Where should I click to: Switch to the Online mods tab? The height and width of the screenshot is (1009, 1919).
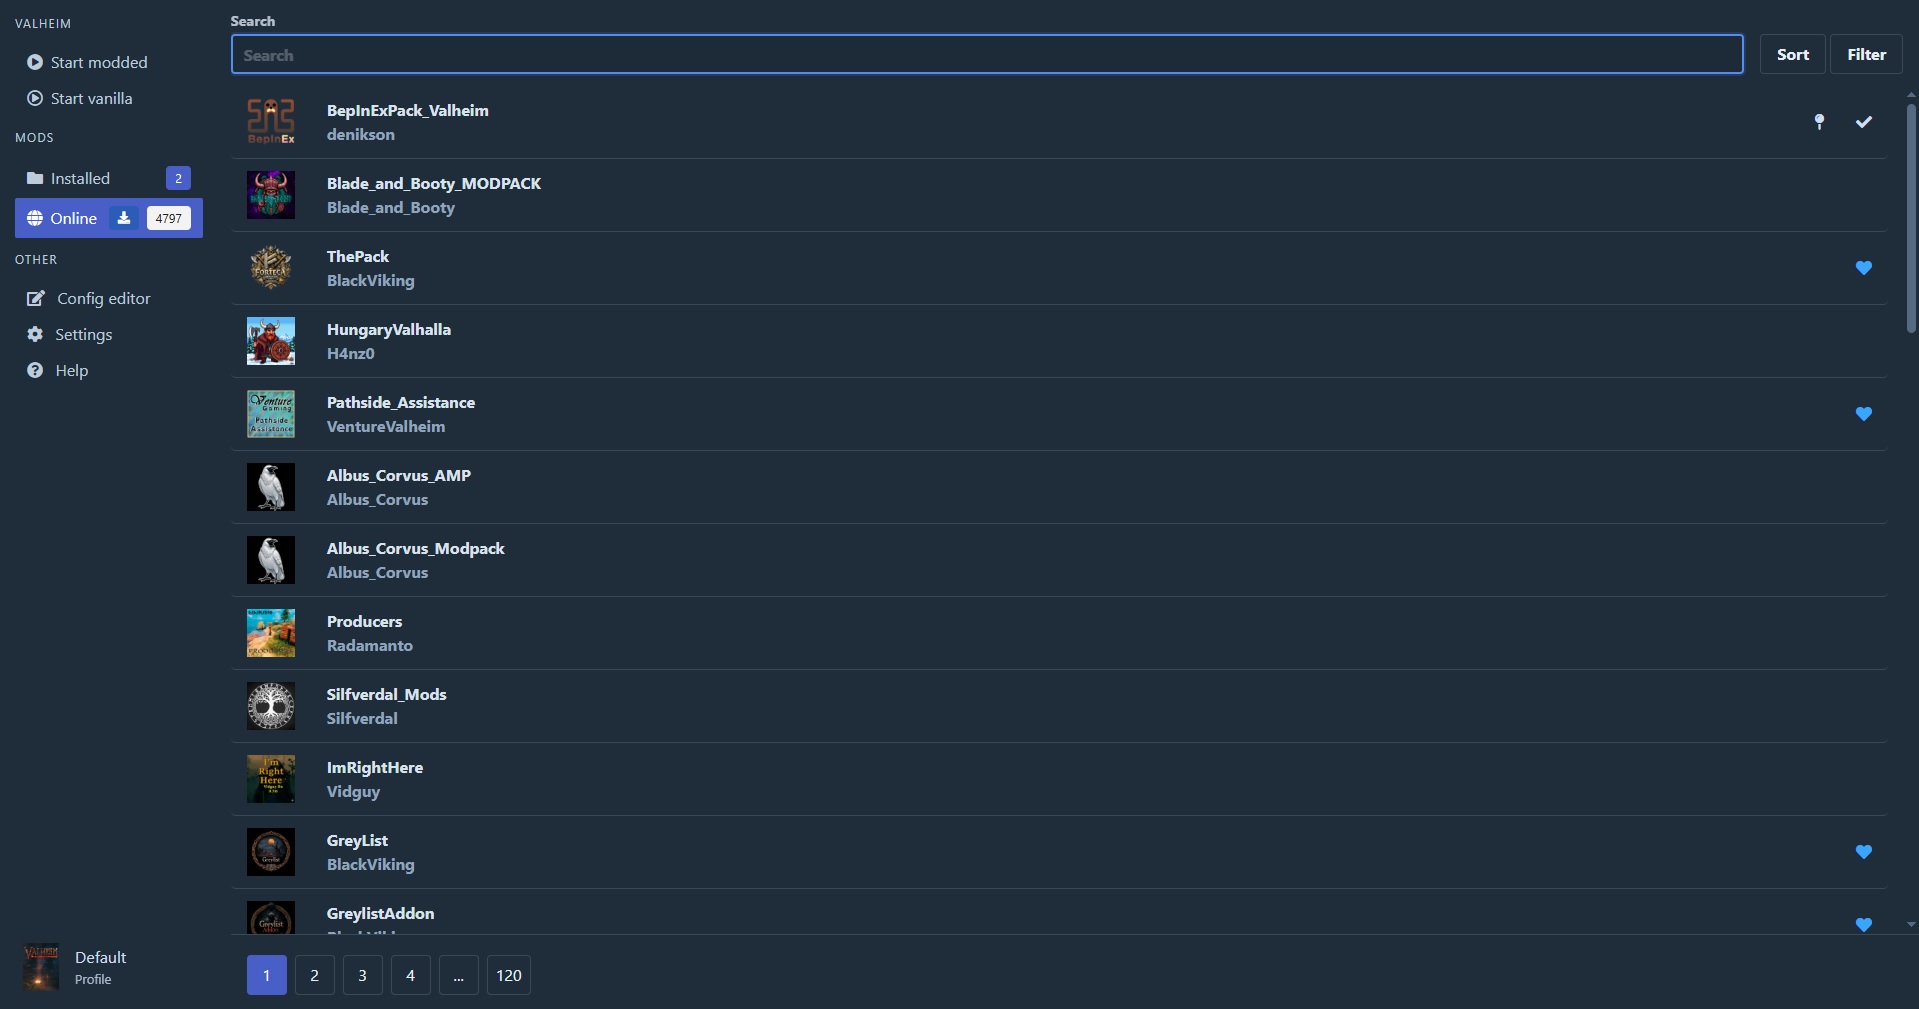(109, 218)
